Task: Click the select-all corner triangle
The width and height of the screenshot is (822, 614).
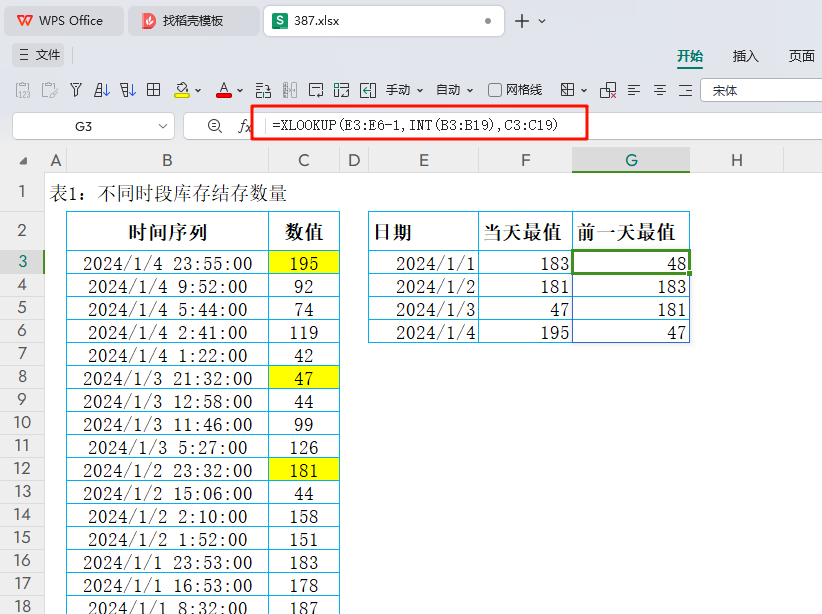Action: click(23, 161)
